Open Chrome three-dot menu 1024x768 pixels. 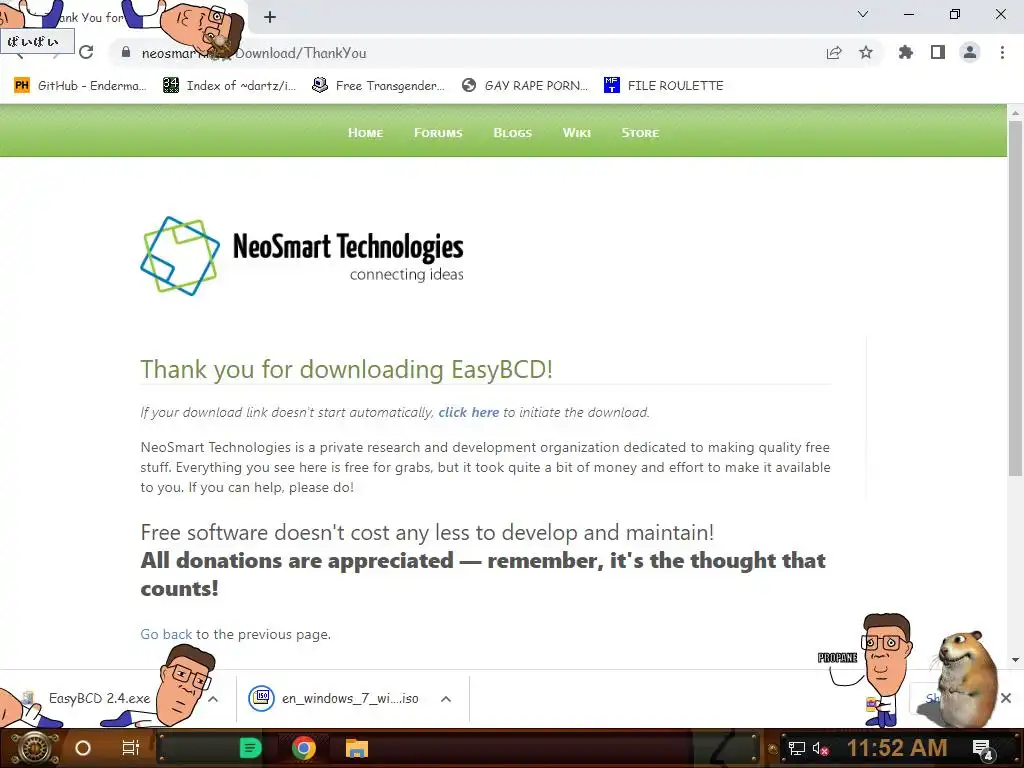[x=1002, y=52]
